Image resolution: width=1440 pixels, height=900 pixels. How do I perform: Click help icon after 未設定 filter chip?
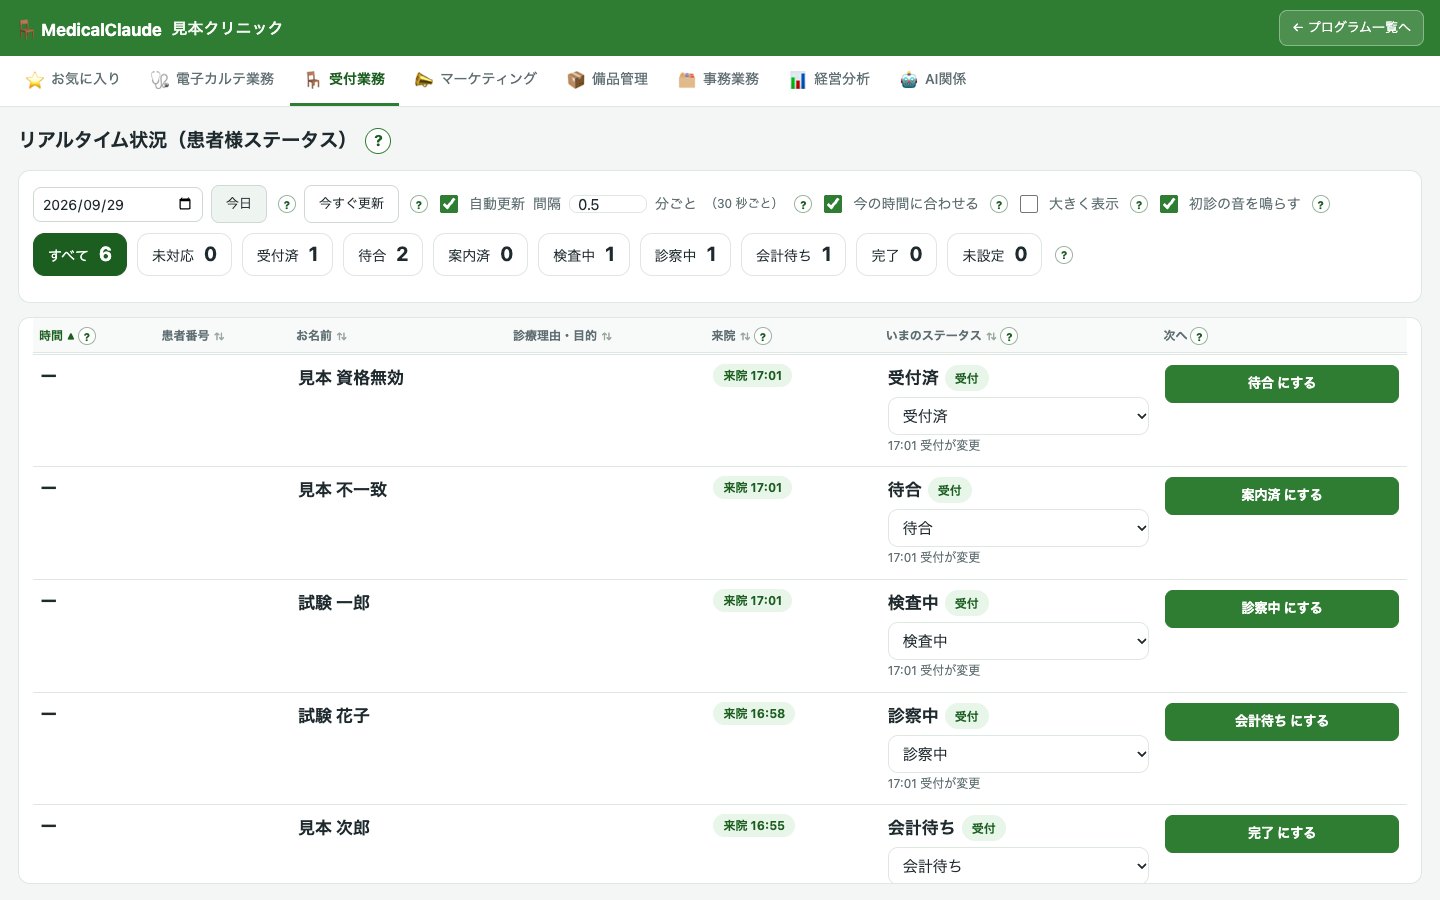pos(1064,255)
